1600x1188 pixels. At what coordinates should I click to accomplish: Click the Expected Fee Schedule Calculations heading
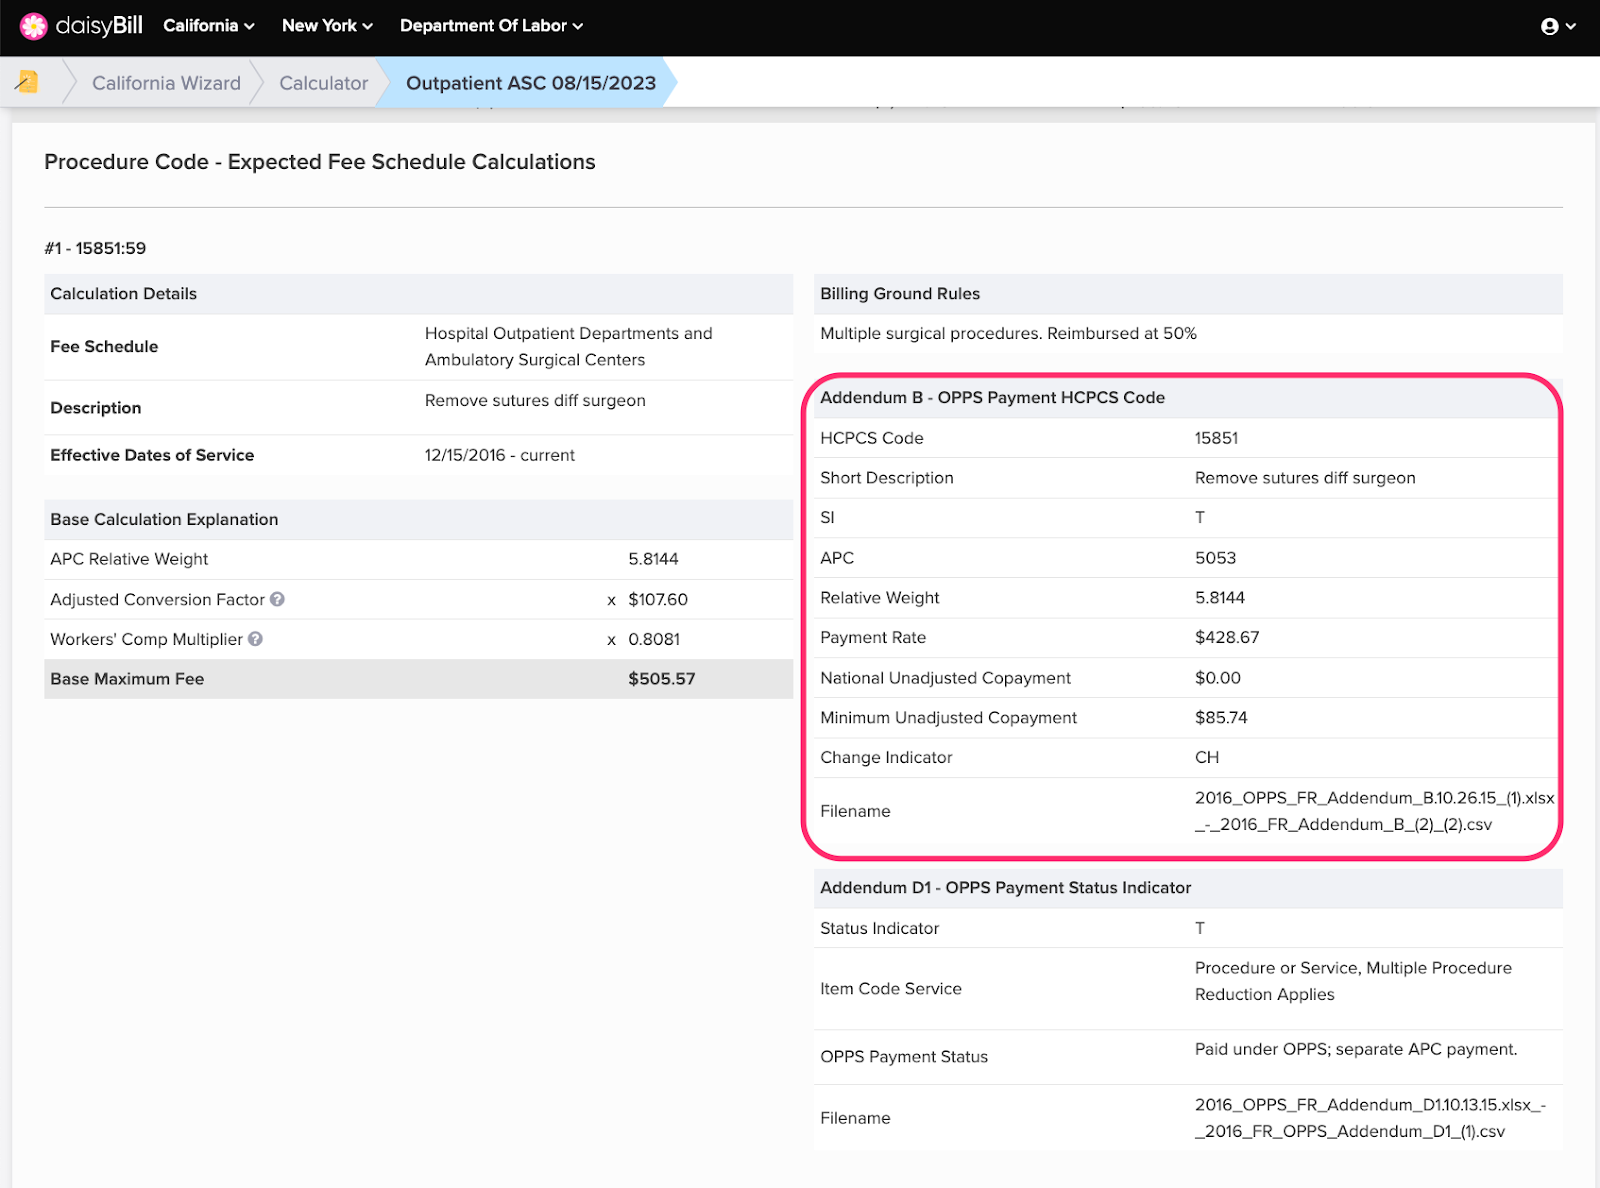319,162
